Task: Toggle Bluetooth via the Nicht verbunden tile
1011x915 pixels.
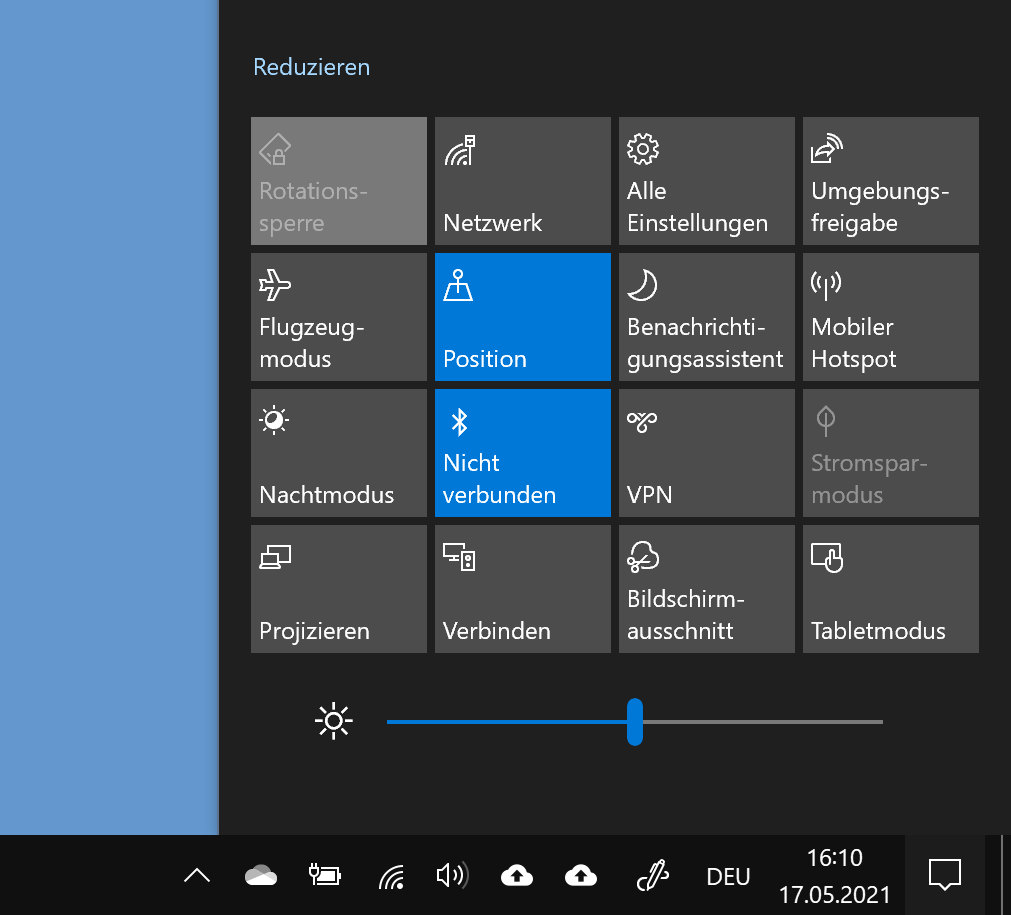Action: click(x=522, y=453)
